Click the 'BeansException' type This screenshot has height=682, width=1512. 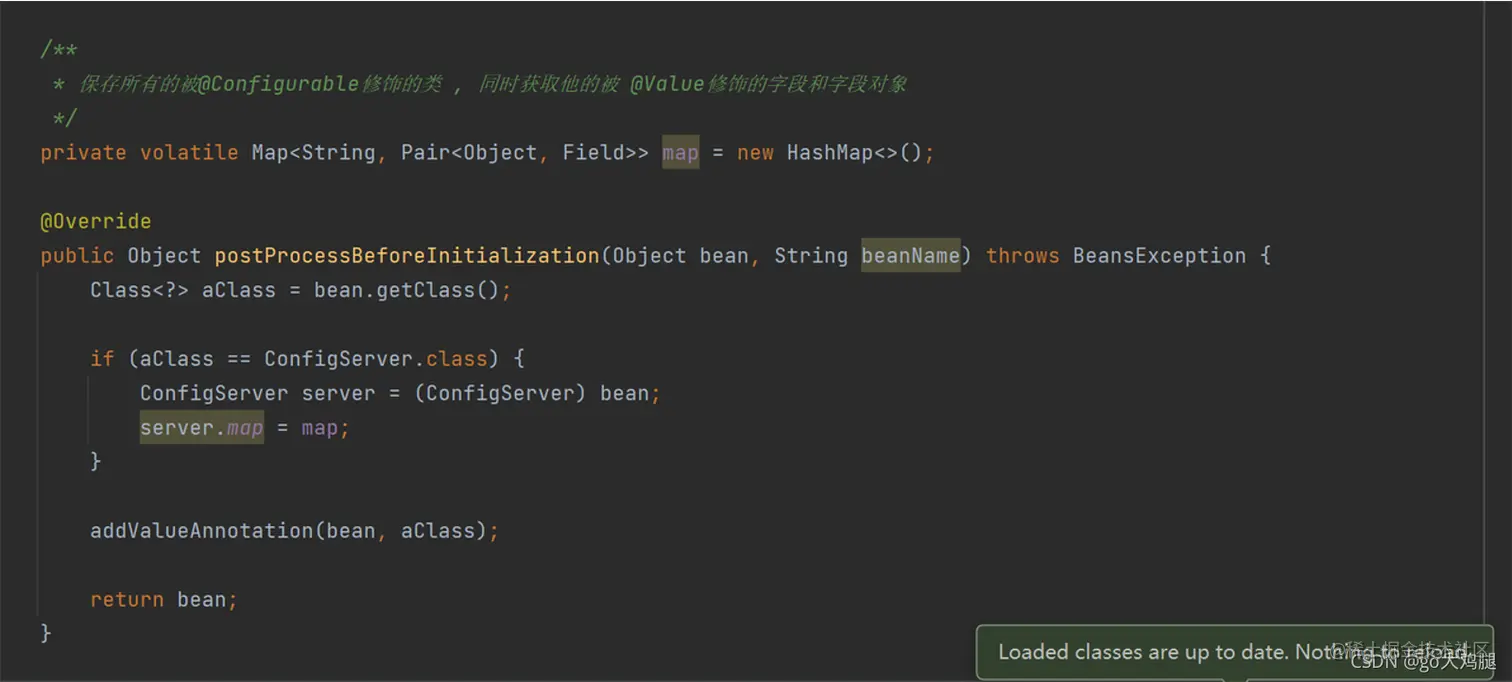pyautogui.click(x=1159, y=256)
